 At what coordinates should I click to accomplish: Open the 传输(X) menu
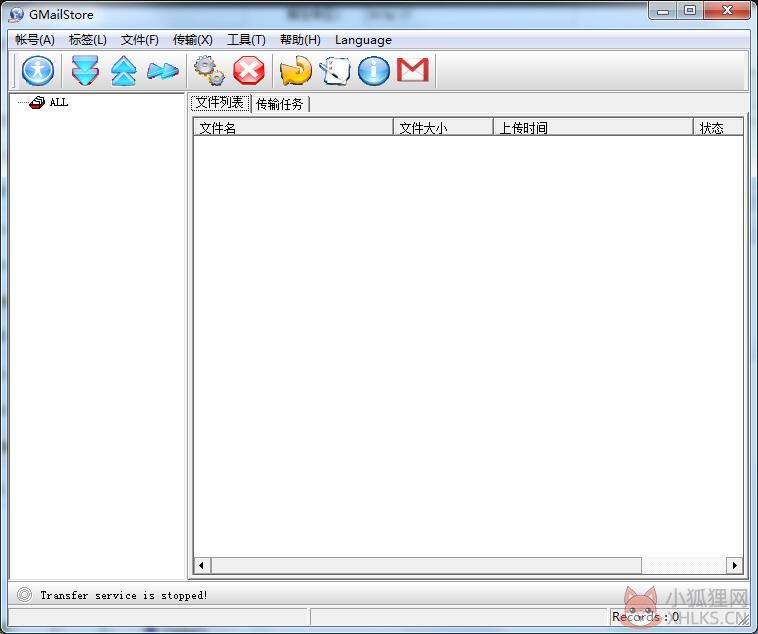192,40
